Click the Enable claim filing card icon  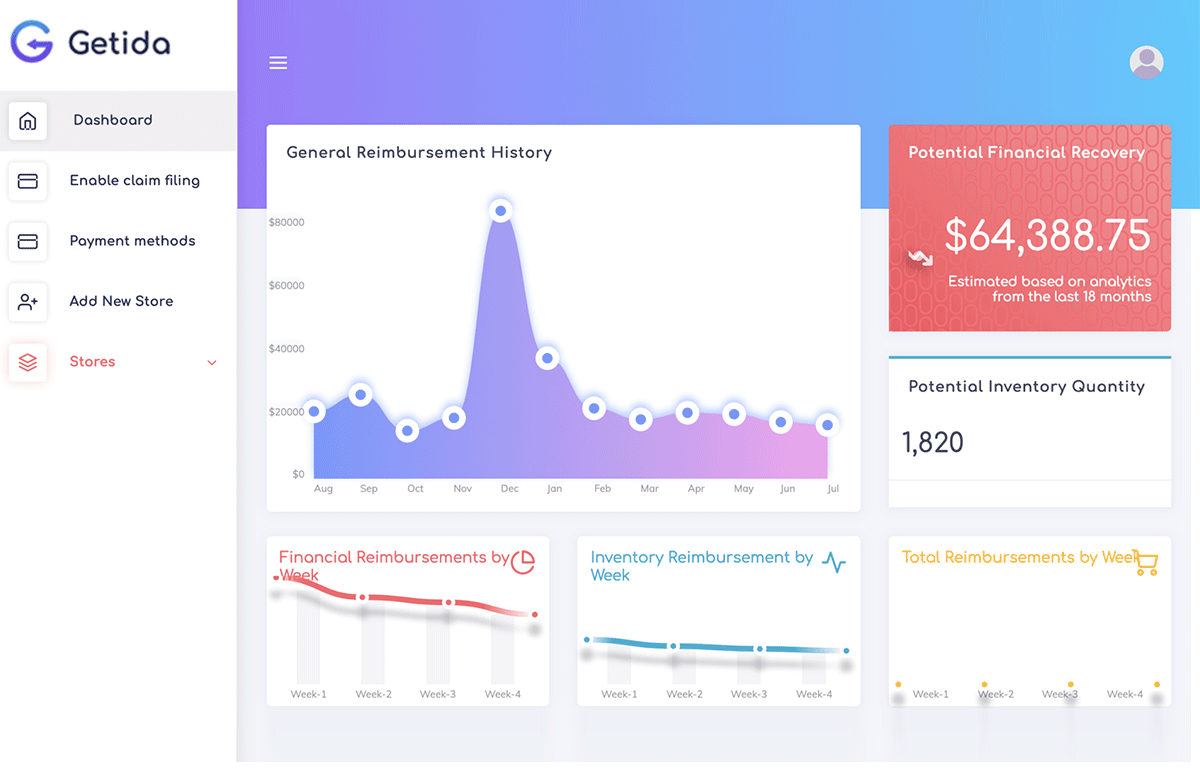pyautogui.click(x=28, y=181)
